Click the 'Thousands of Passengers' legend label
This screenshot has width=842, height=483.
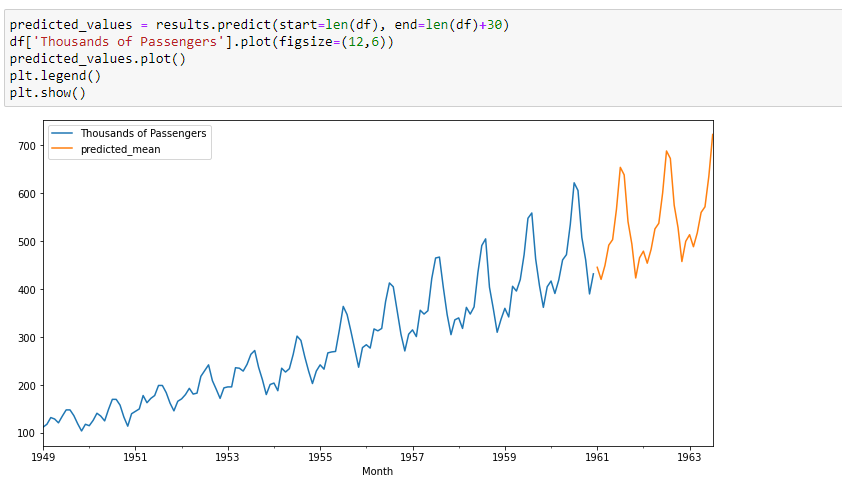pyautogui.click(x=143, y=133)
